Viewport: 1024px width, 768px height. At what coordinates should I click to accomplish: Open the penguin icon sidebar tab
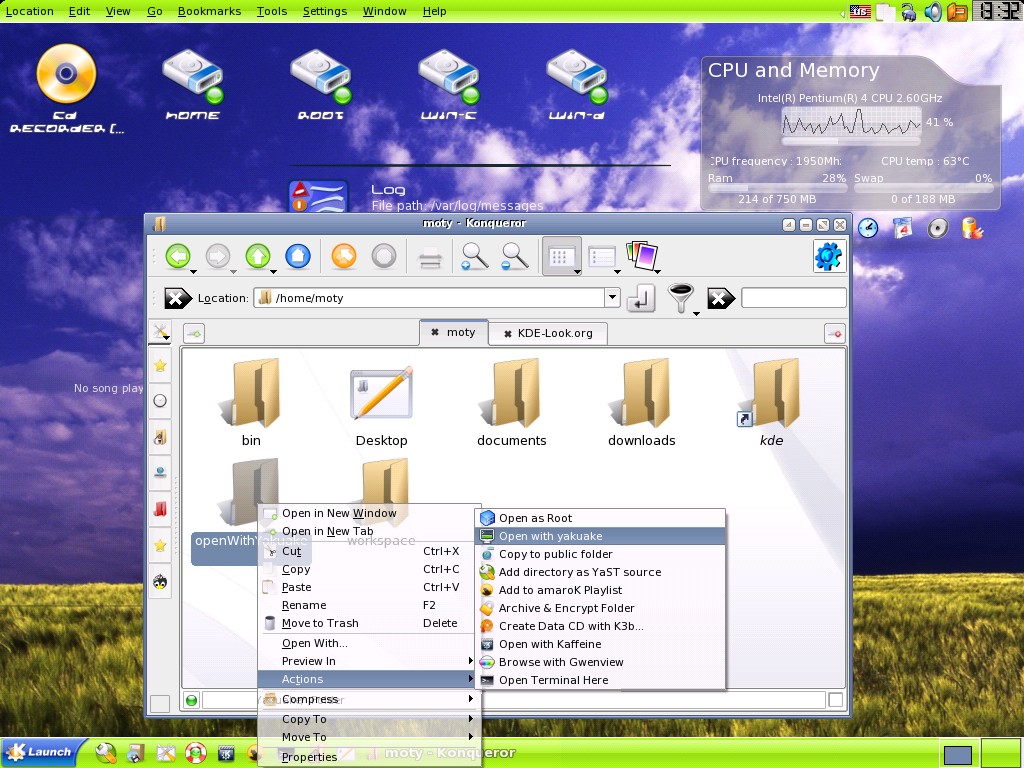(160, 581)
